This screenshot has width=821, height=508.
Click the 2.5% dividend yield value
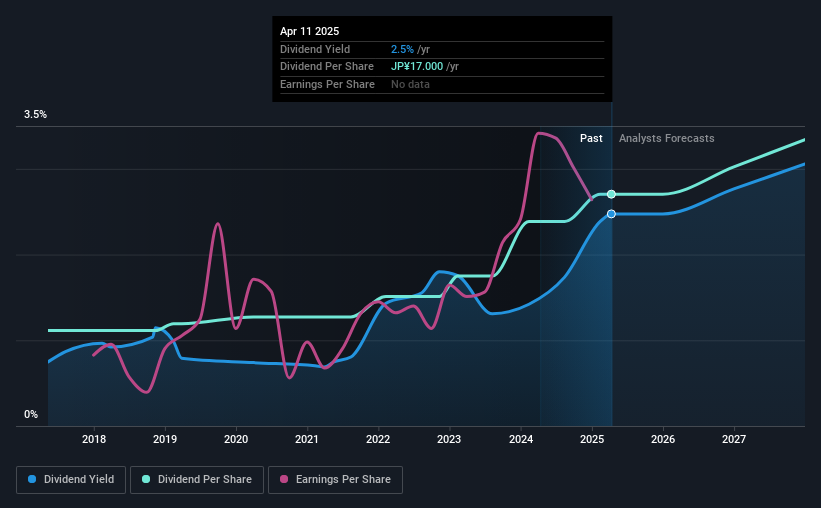(x=402, y=49)
